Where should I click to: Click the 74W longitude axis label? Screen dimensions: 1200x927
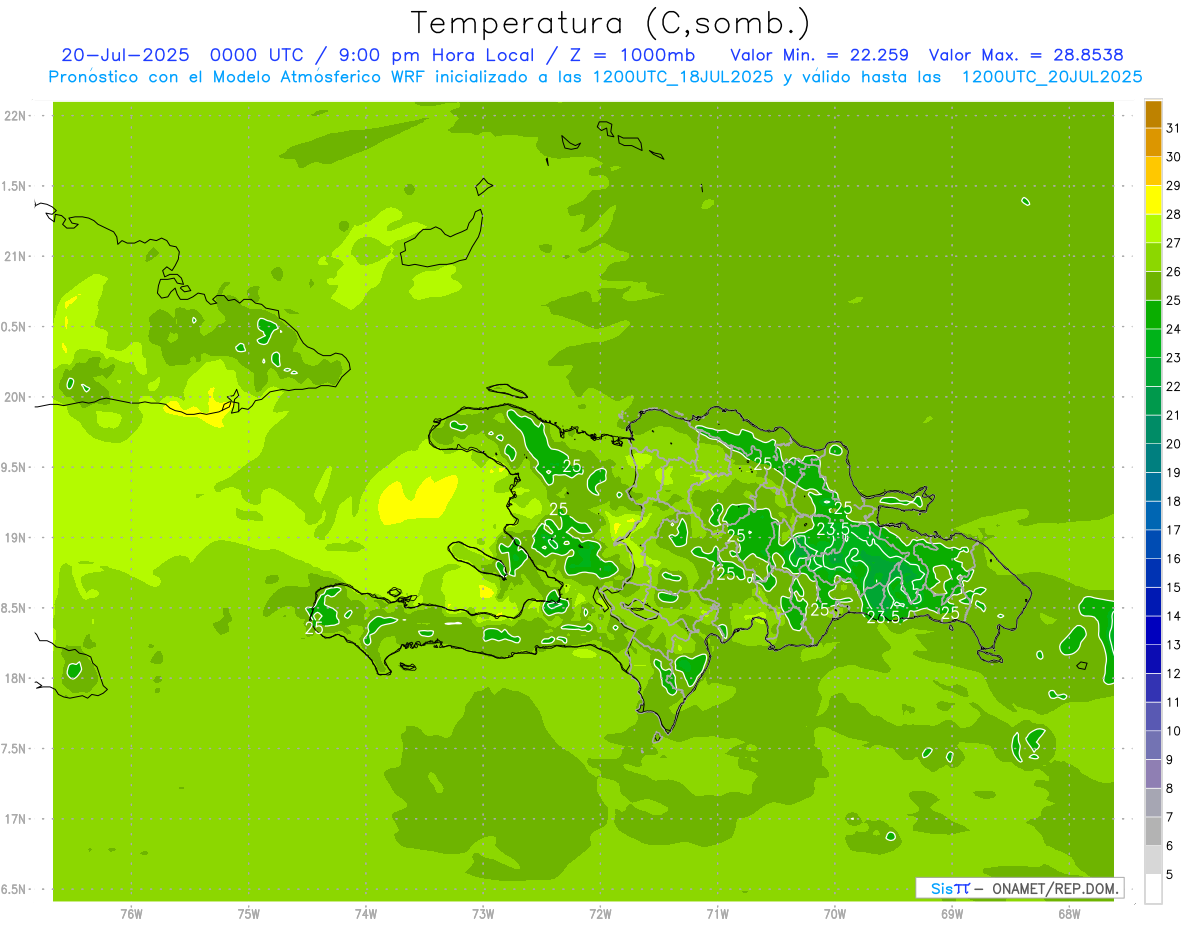click(x=366, y=914)
